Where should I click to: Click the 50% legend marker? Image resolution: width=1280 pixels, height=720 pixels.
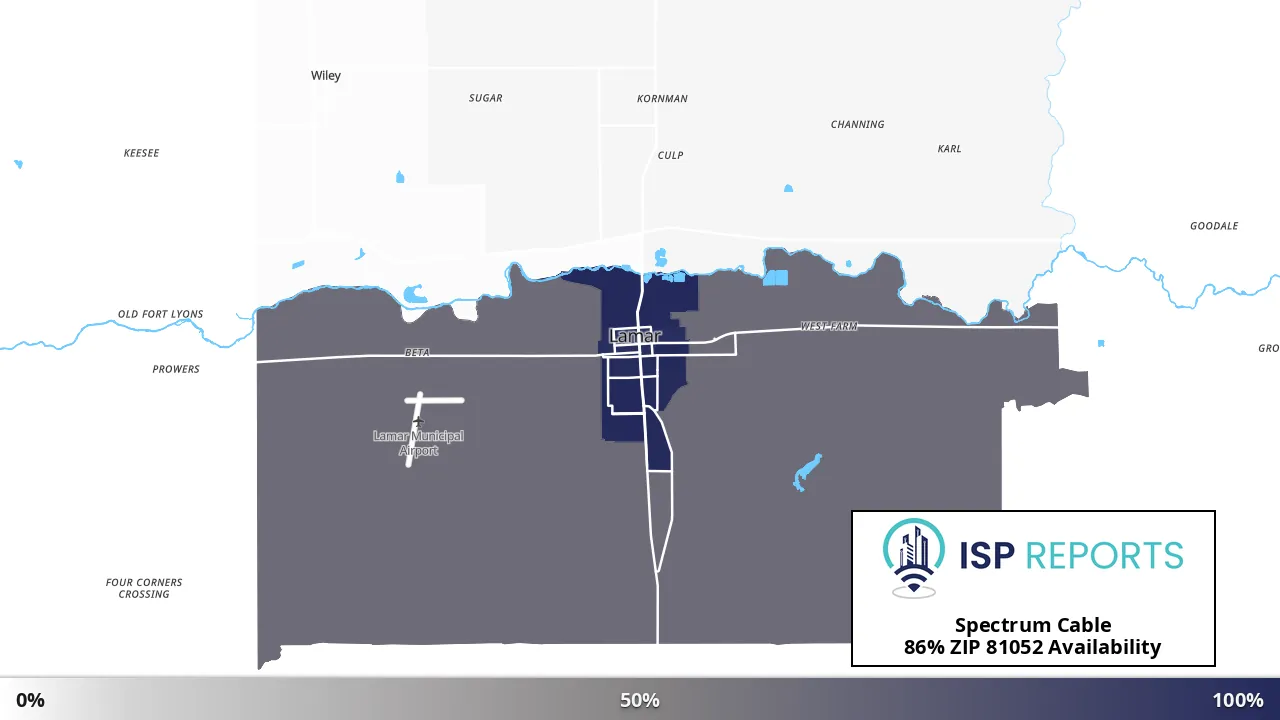pyautogui.click(x=640, y=700)
